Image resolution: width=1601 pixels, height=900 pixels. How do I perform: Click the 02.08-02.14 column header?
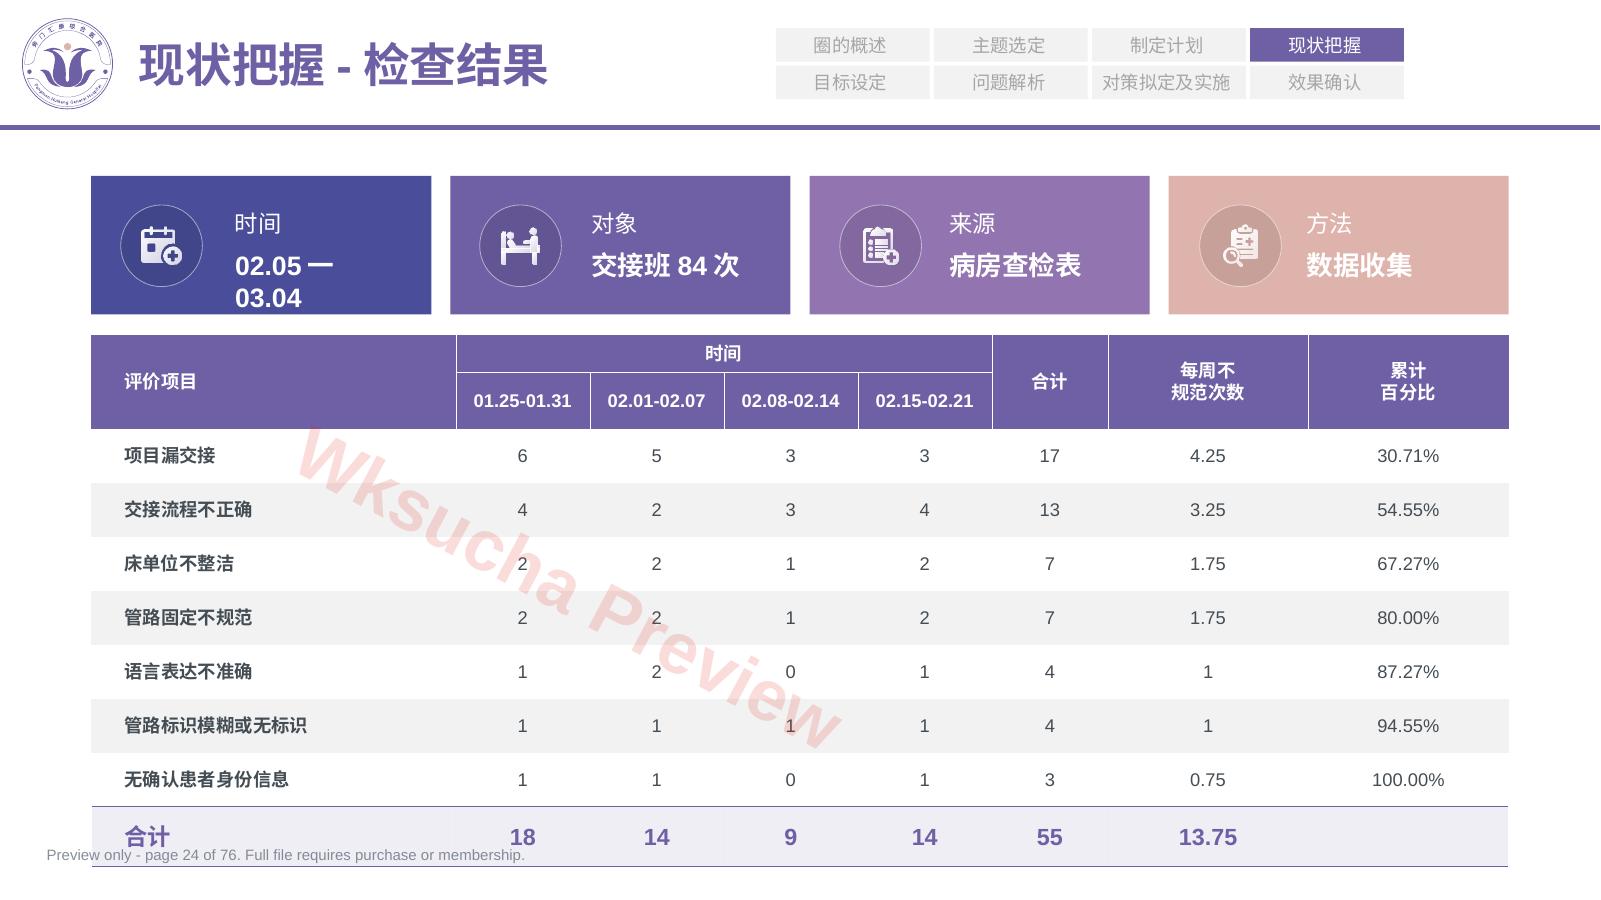(x=790, y=401)
